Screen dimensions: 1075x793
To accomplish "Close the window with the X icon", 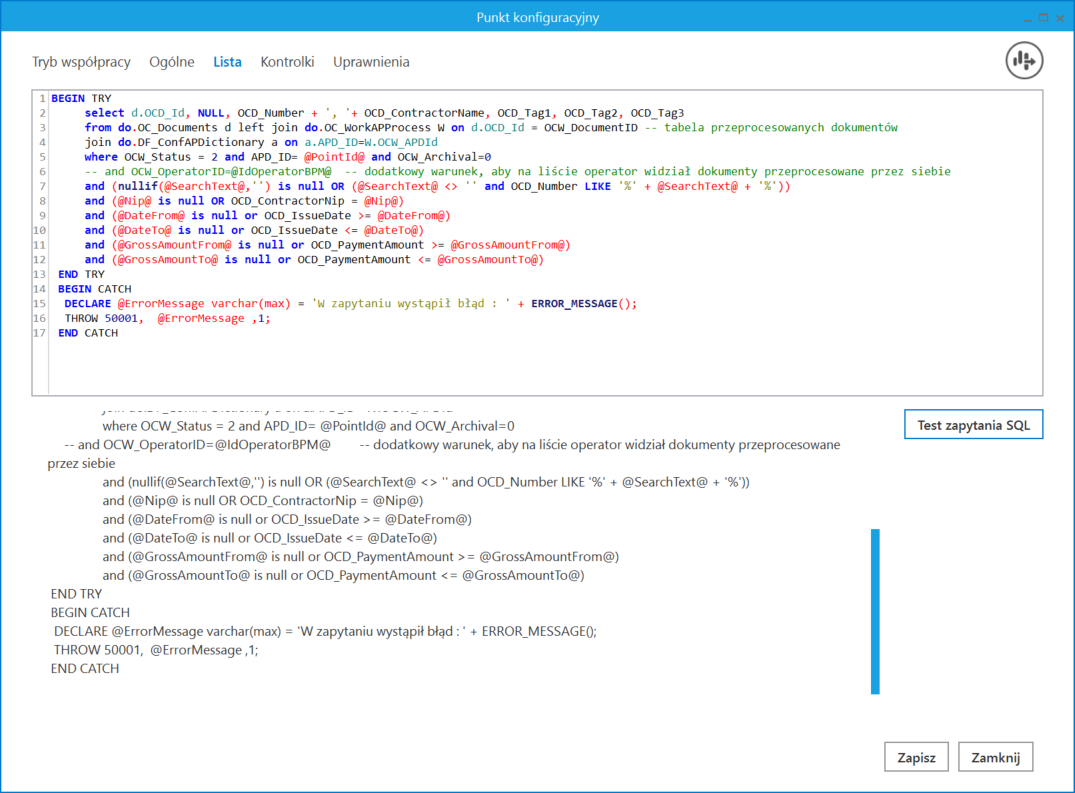I will pyautogui.click(x=1060, y=18).
